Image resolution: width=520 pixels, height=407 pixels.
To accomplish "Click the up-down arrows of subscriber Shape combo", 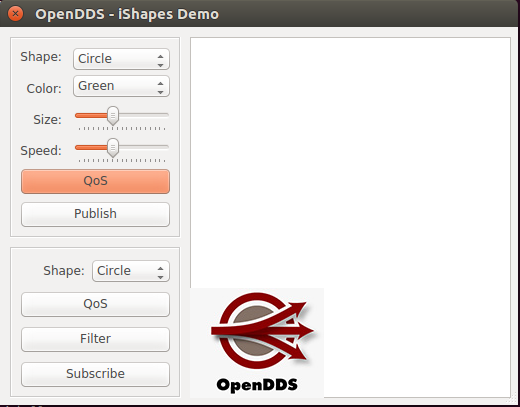I will [x=161, y=272].
